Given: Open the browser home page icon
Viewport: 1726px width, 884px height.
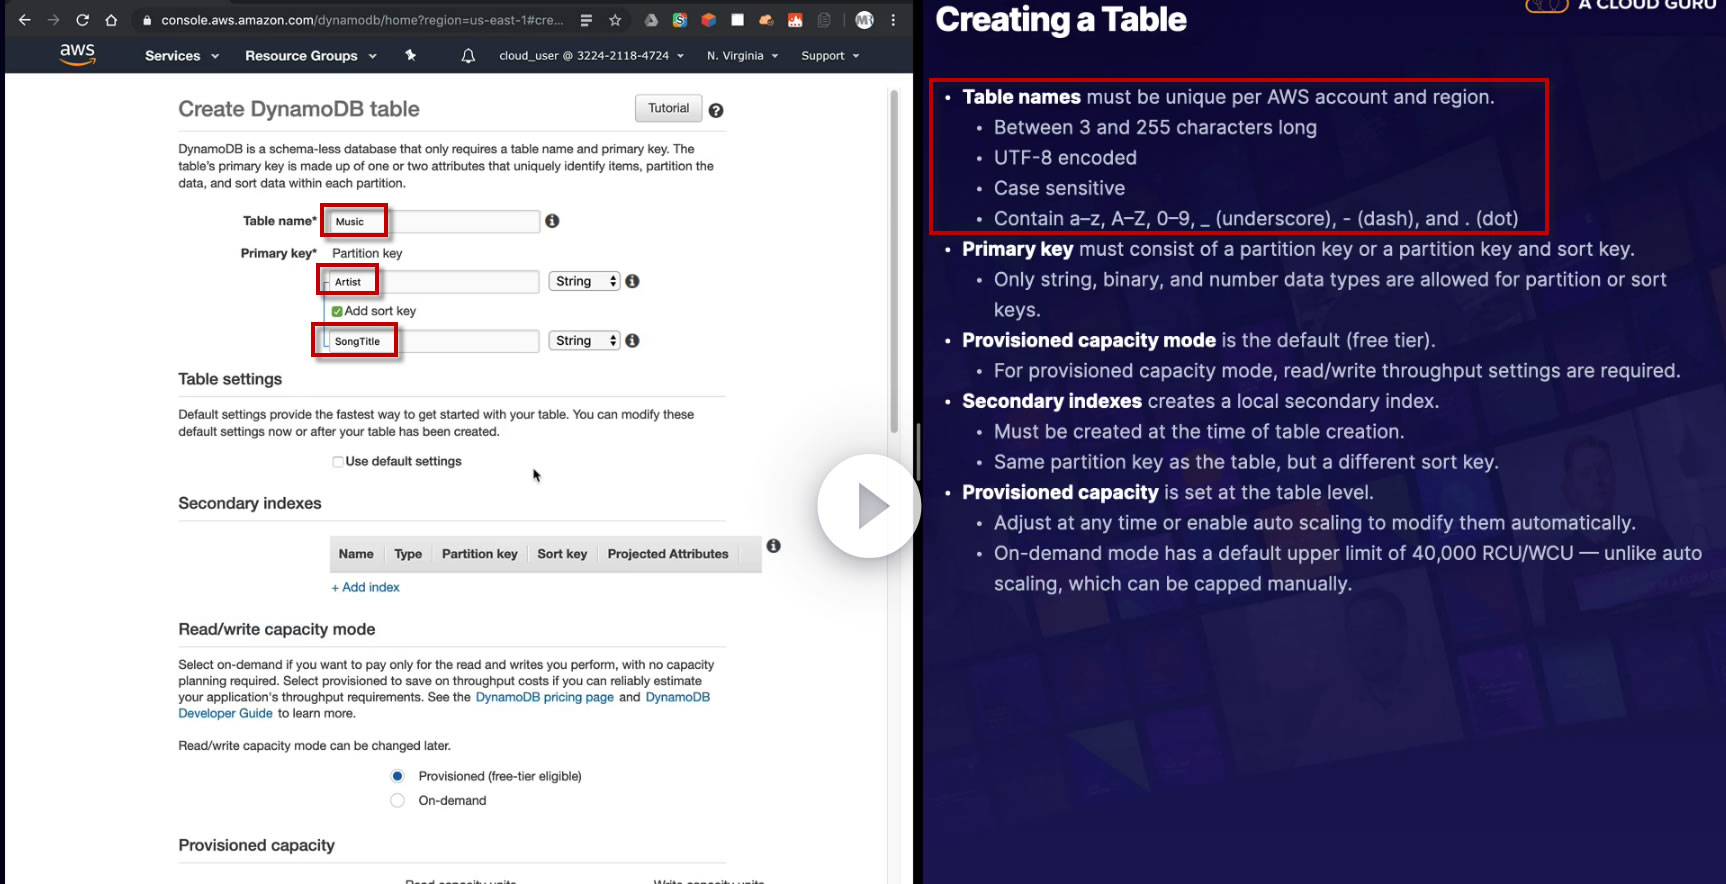Looking at the screenshot, I should point(111,20).
